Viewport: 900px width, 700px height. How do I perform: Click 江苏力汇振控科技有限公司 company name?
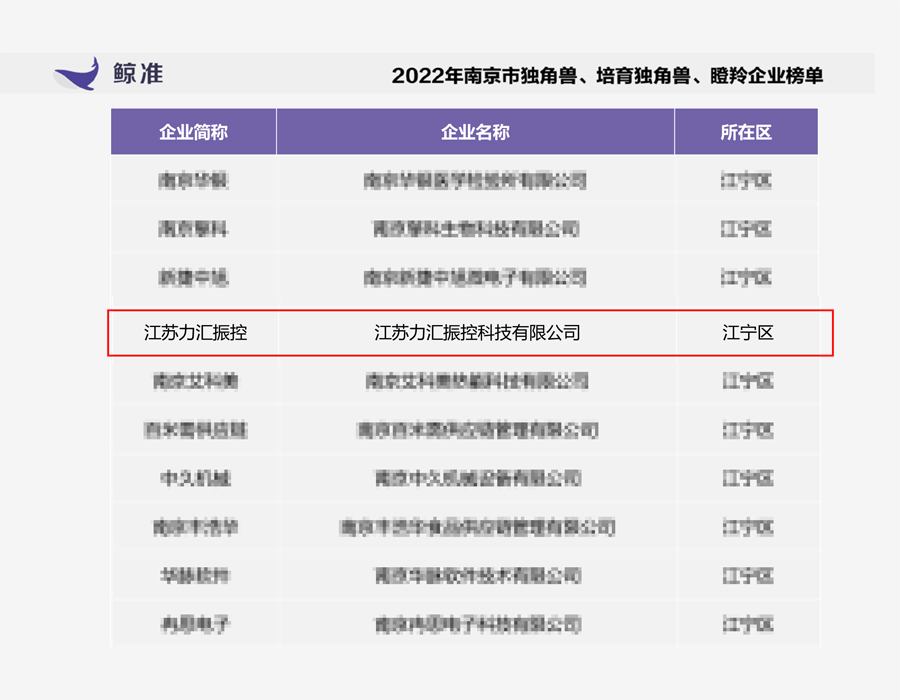click(476, 333)
